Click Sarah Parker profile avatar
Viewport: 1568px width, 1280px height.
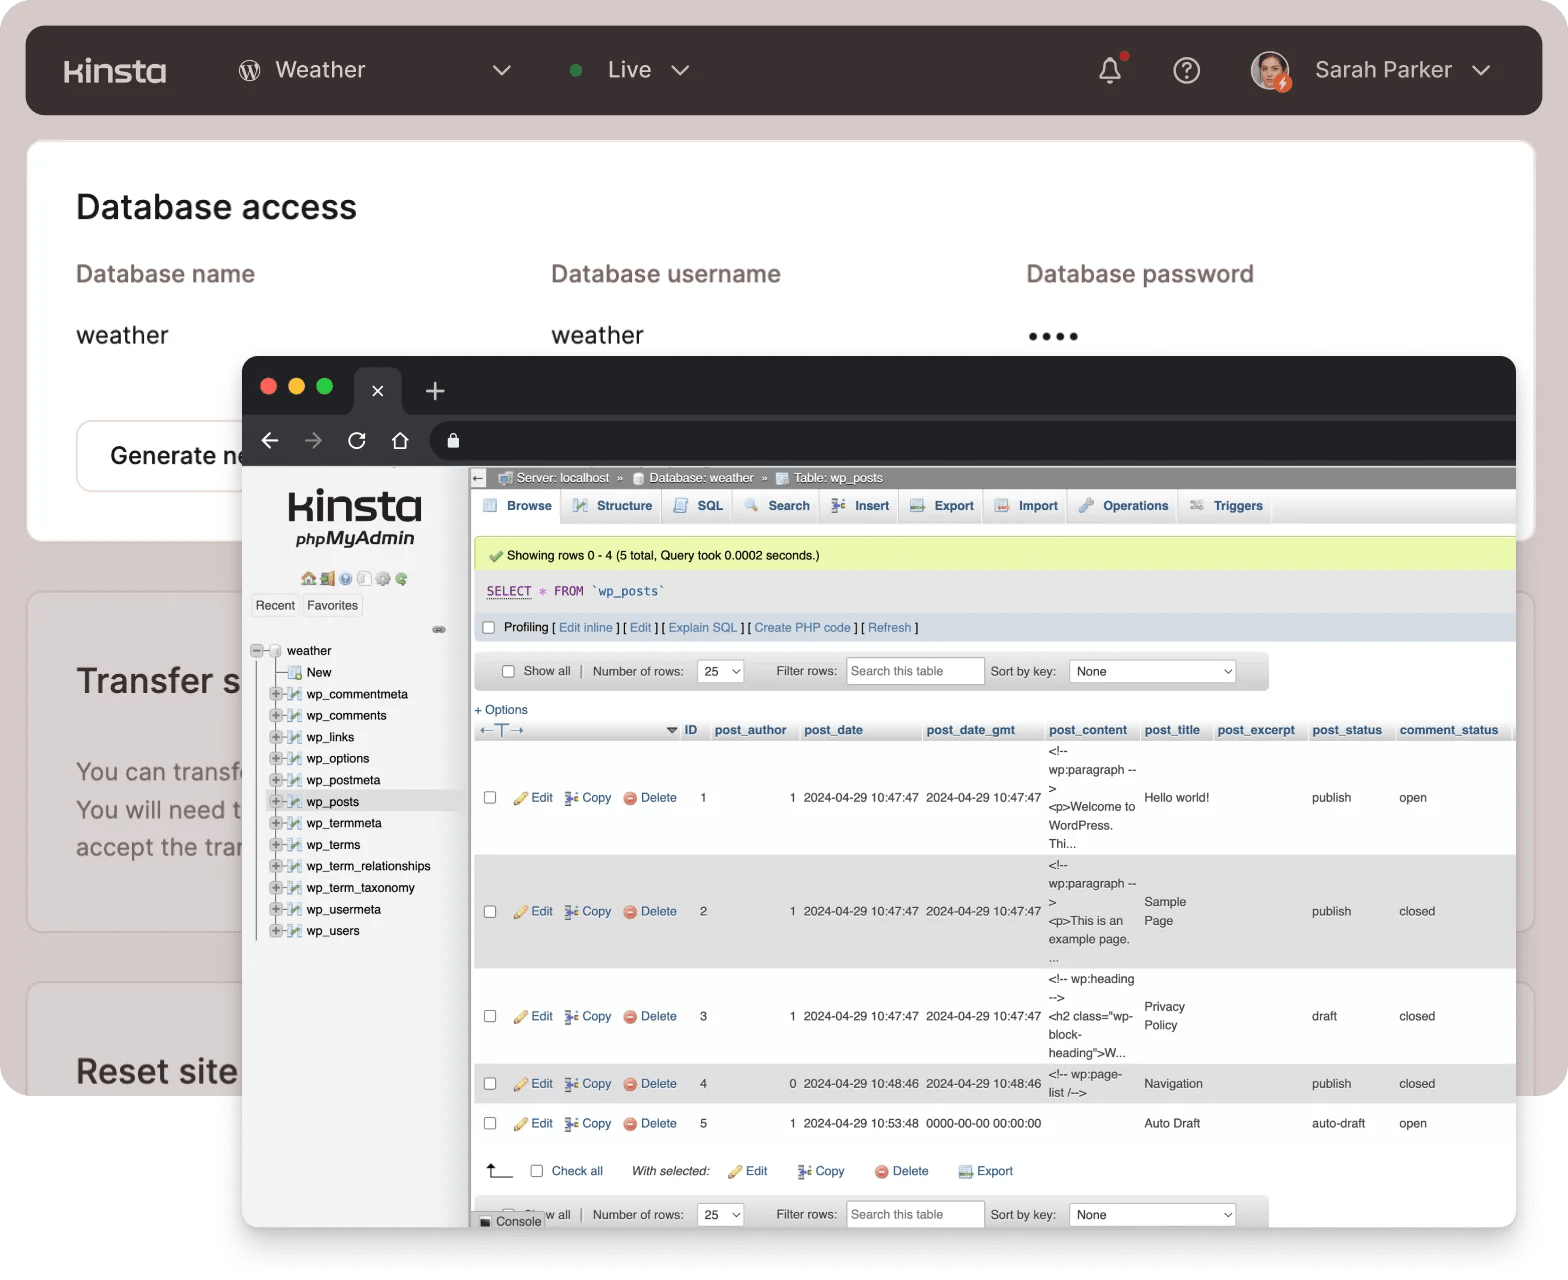tap(1270, 70)
